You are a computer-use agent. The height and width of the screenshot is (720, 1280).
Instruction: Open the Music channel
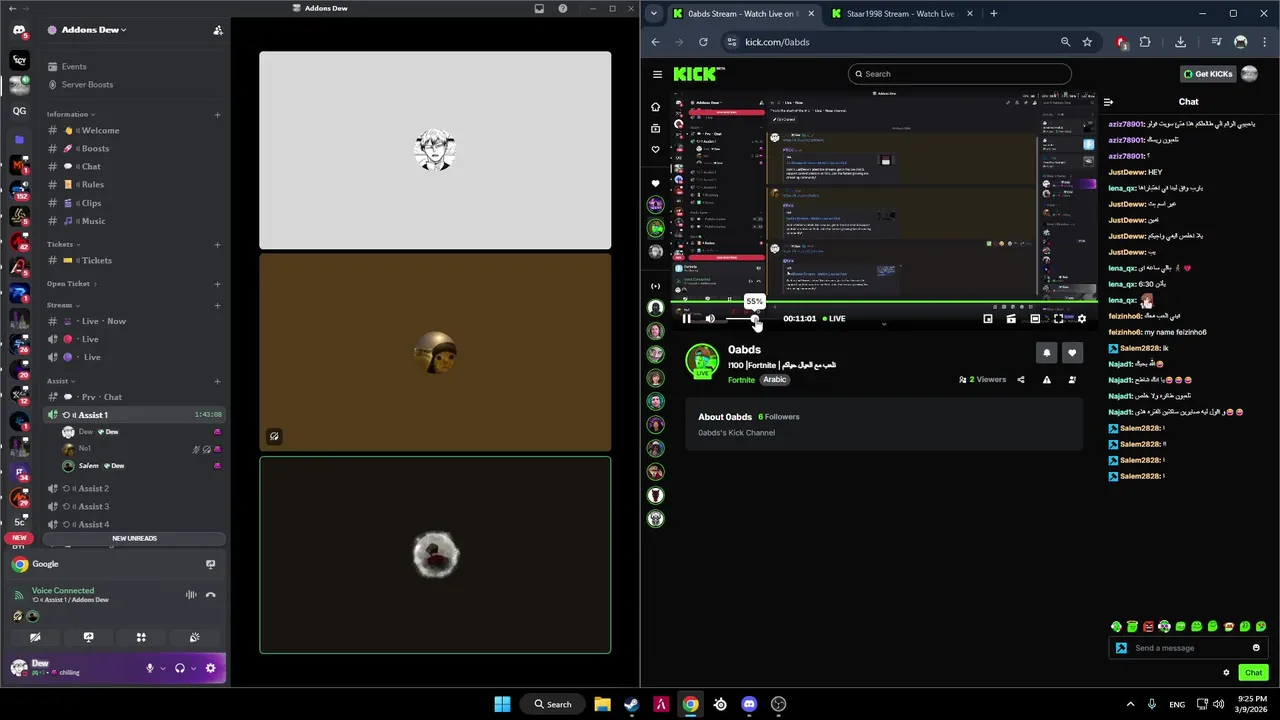pyautogui.click(x=133, y=221)
